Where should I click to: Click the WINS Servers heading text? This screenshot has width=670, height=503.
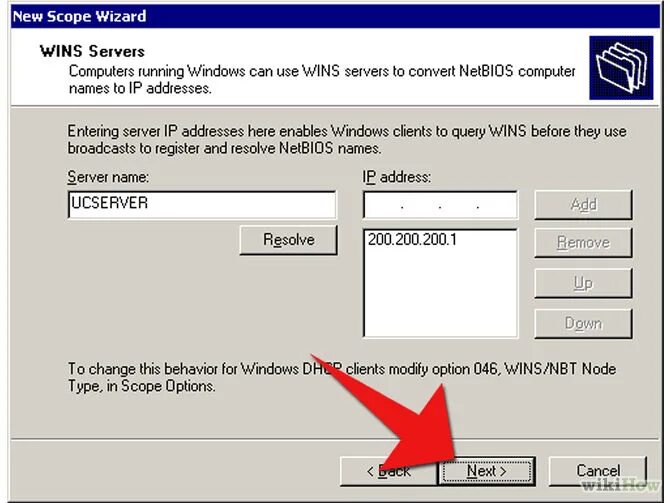(x=92, y=51)
